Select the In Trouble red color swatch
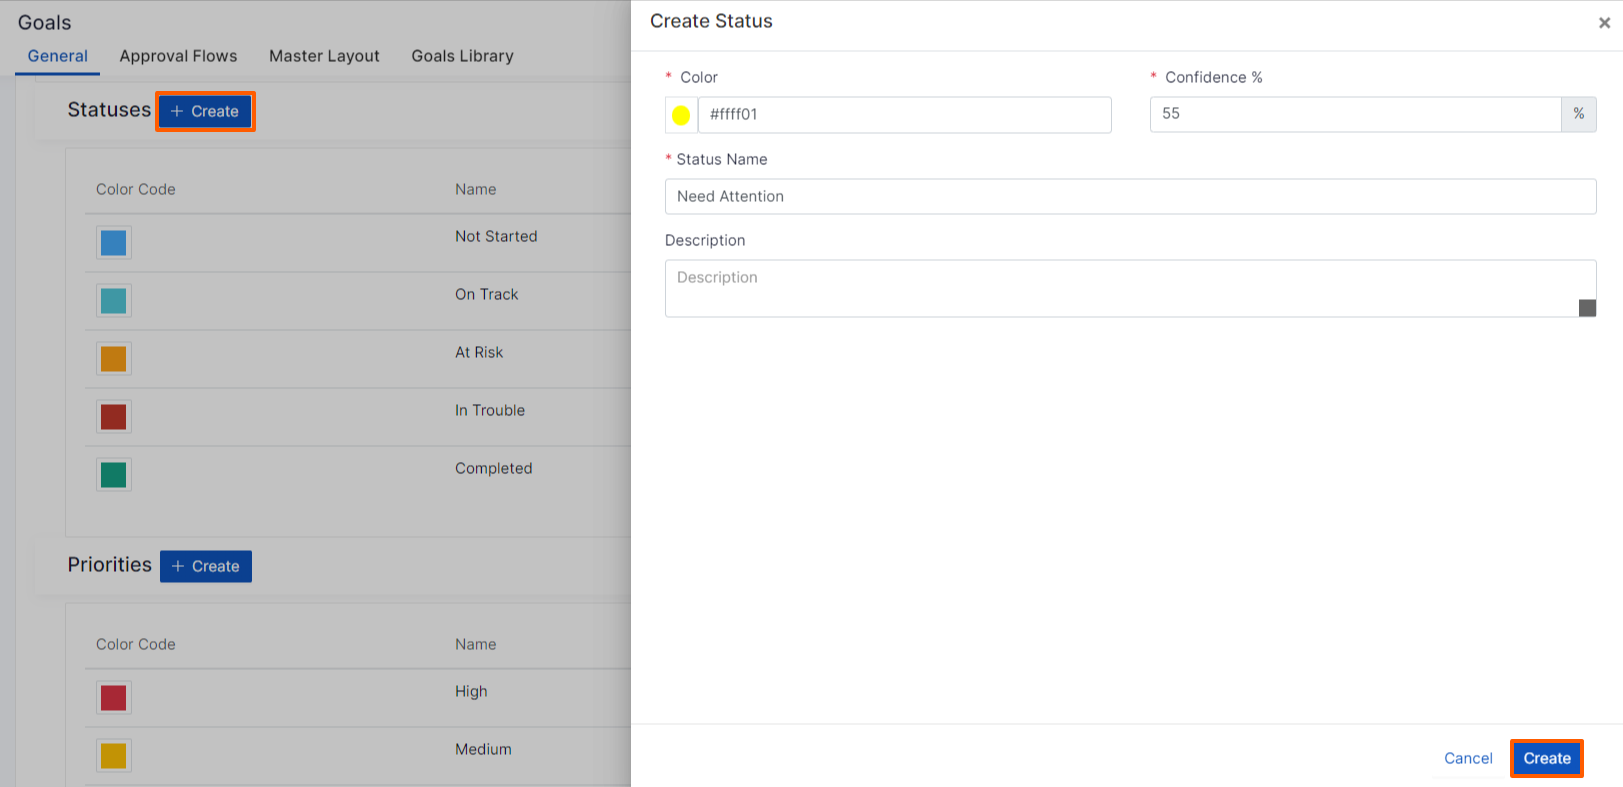The width and height of the screenshot is (1623, 787). click(114, 417)
